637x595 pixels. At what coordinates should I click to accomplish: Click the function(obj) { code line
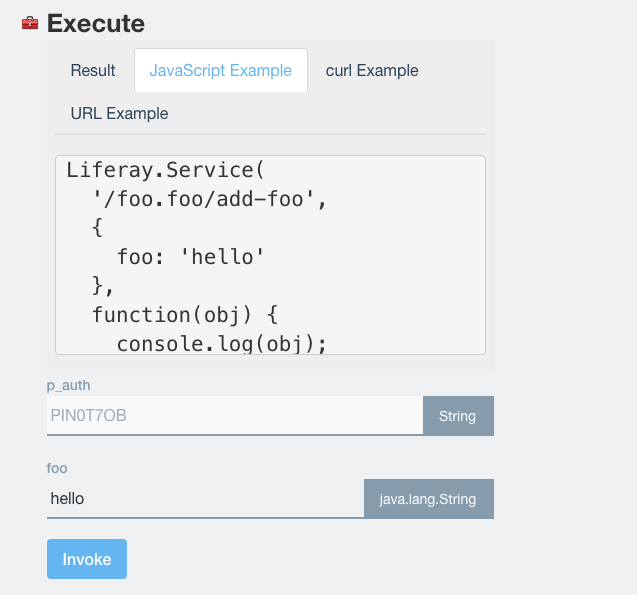[185, 315]
